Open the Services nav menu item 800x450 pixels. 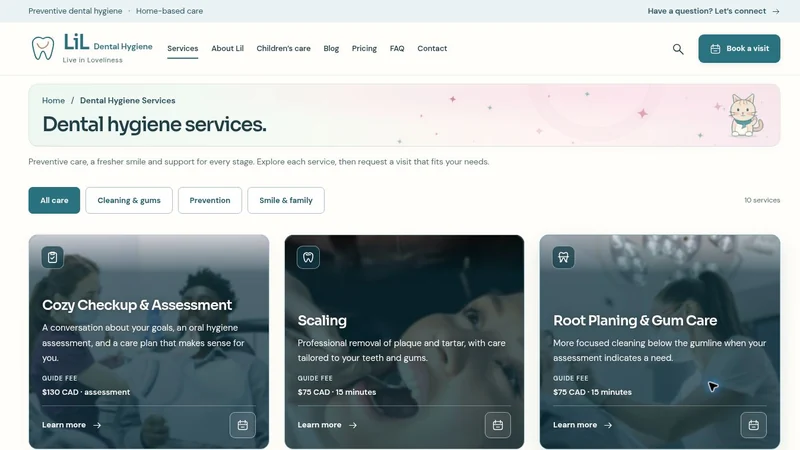(x=183, y=48)
